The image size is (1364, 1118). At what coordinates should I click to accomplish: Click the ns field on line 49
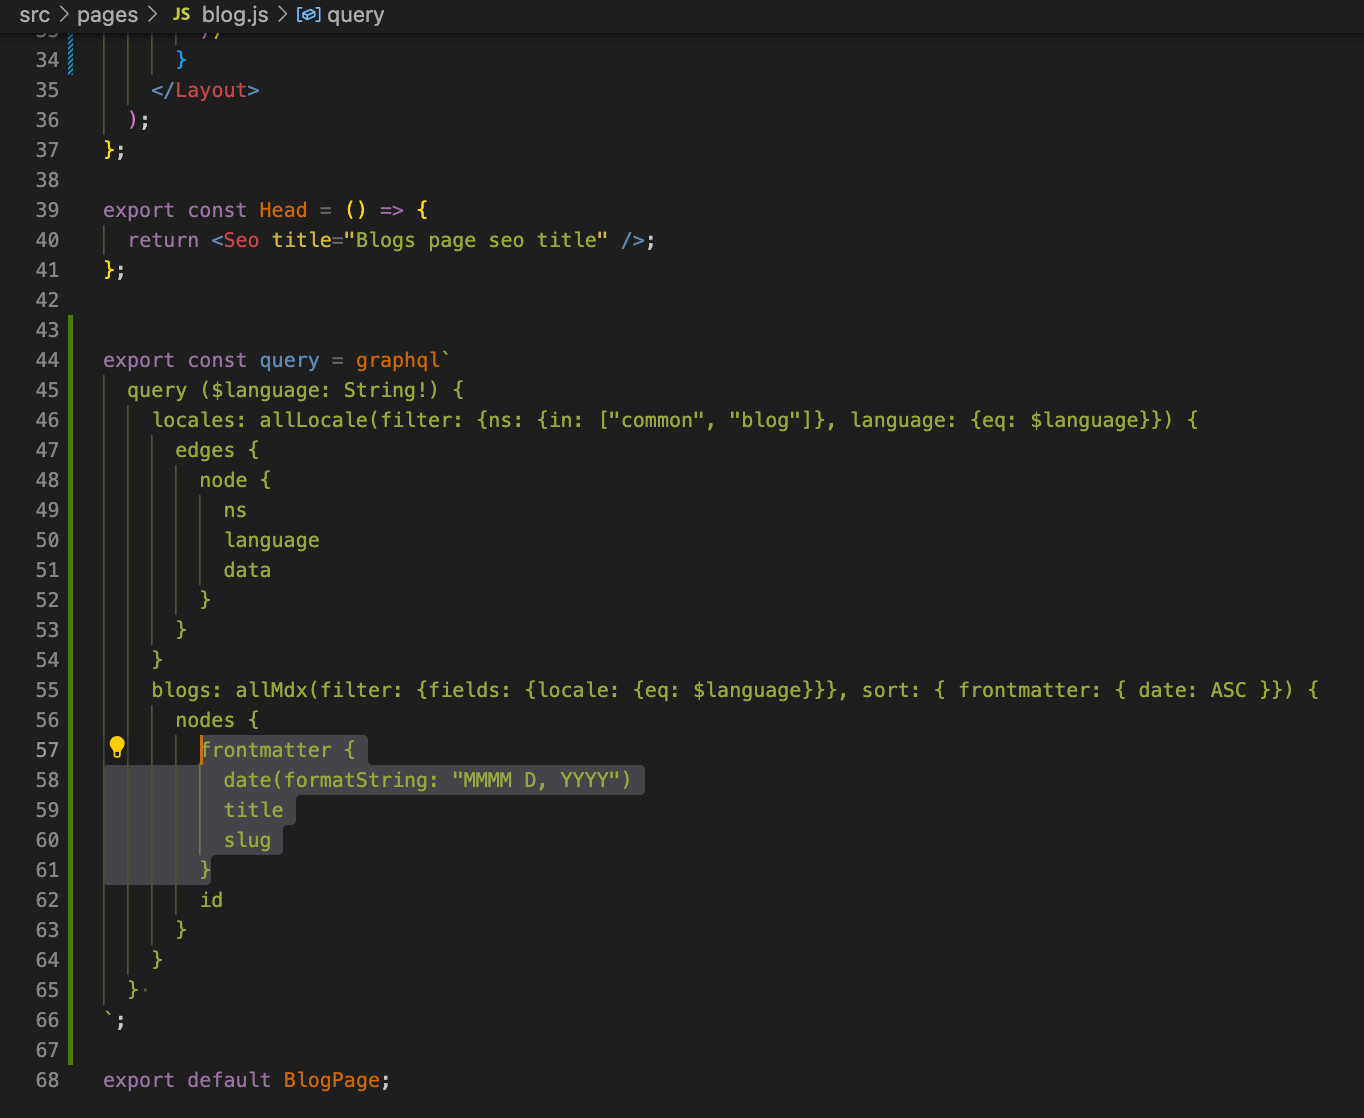coord(235,510)
